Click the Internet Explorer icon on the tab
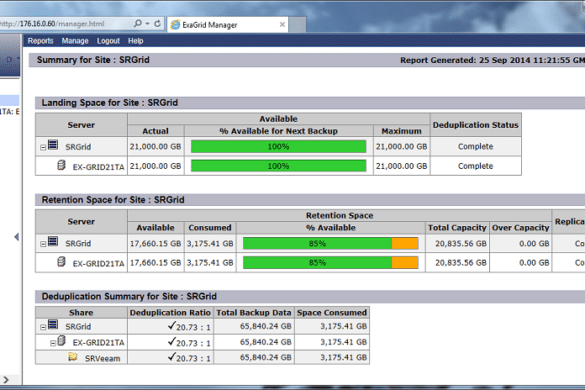The image size is (585, 390). (x=175, y=25)
